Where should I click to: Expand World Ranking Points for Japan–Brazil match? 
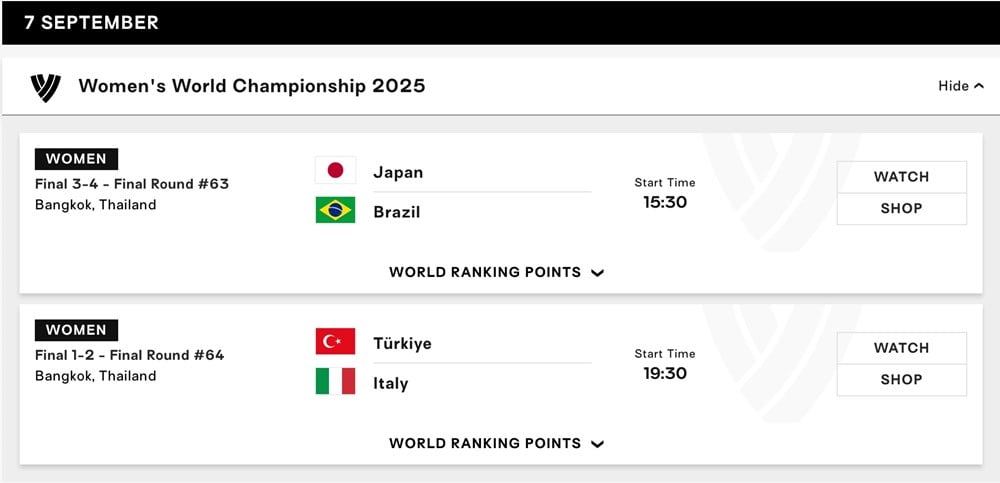[496, 272]
